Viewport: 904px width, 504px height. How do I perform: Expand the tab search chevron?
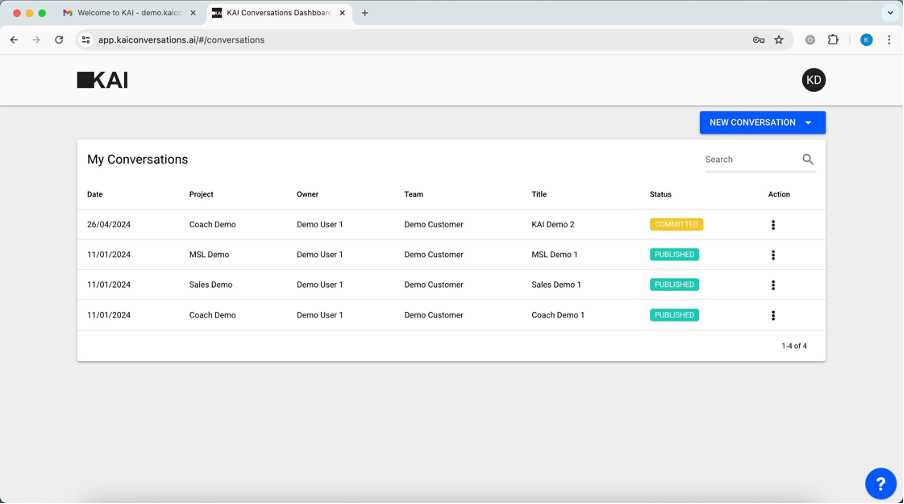click(x=890, y=13)
